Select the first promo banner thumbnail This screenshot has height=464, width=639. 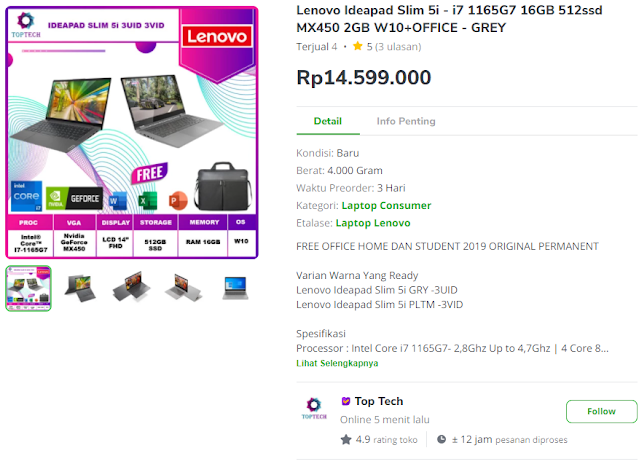29,288
